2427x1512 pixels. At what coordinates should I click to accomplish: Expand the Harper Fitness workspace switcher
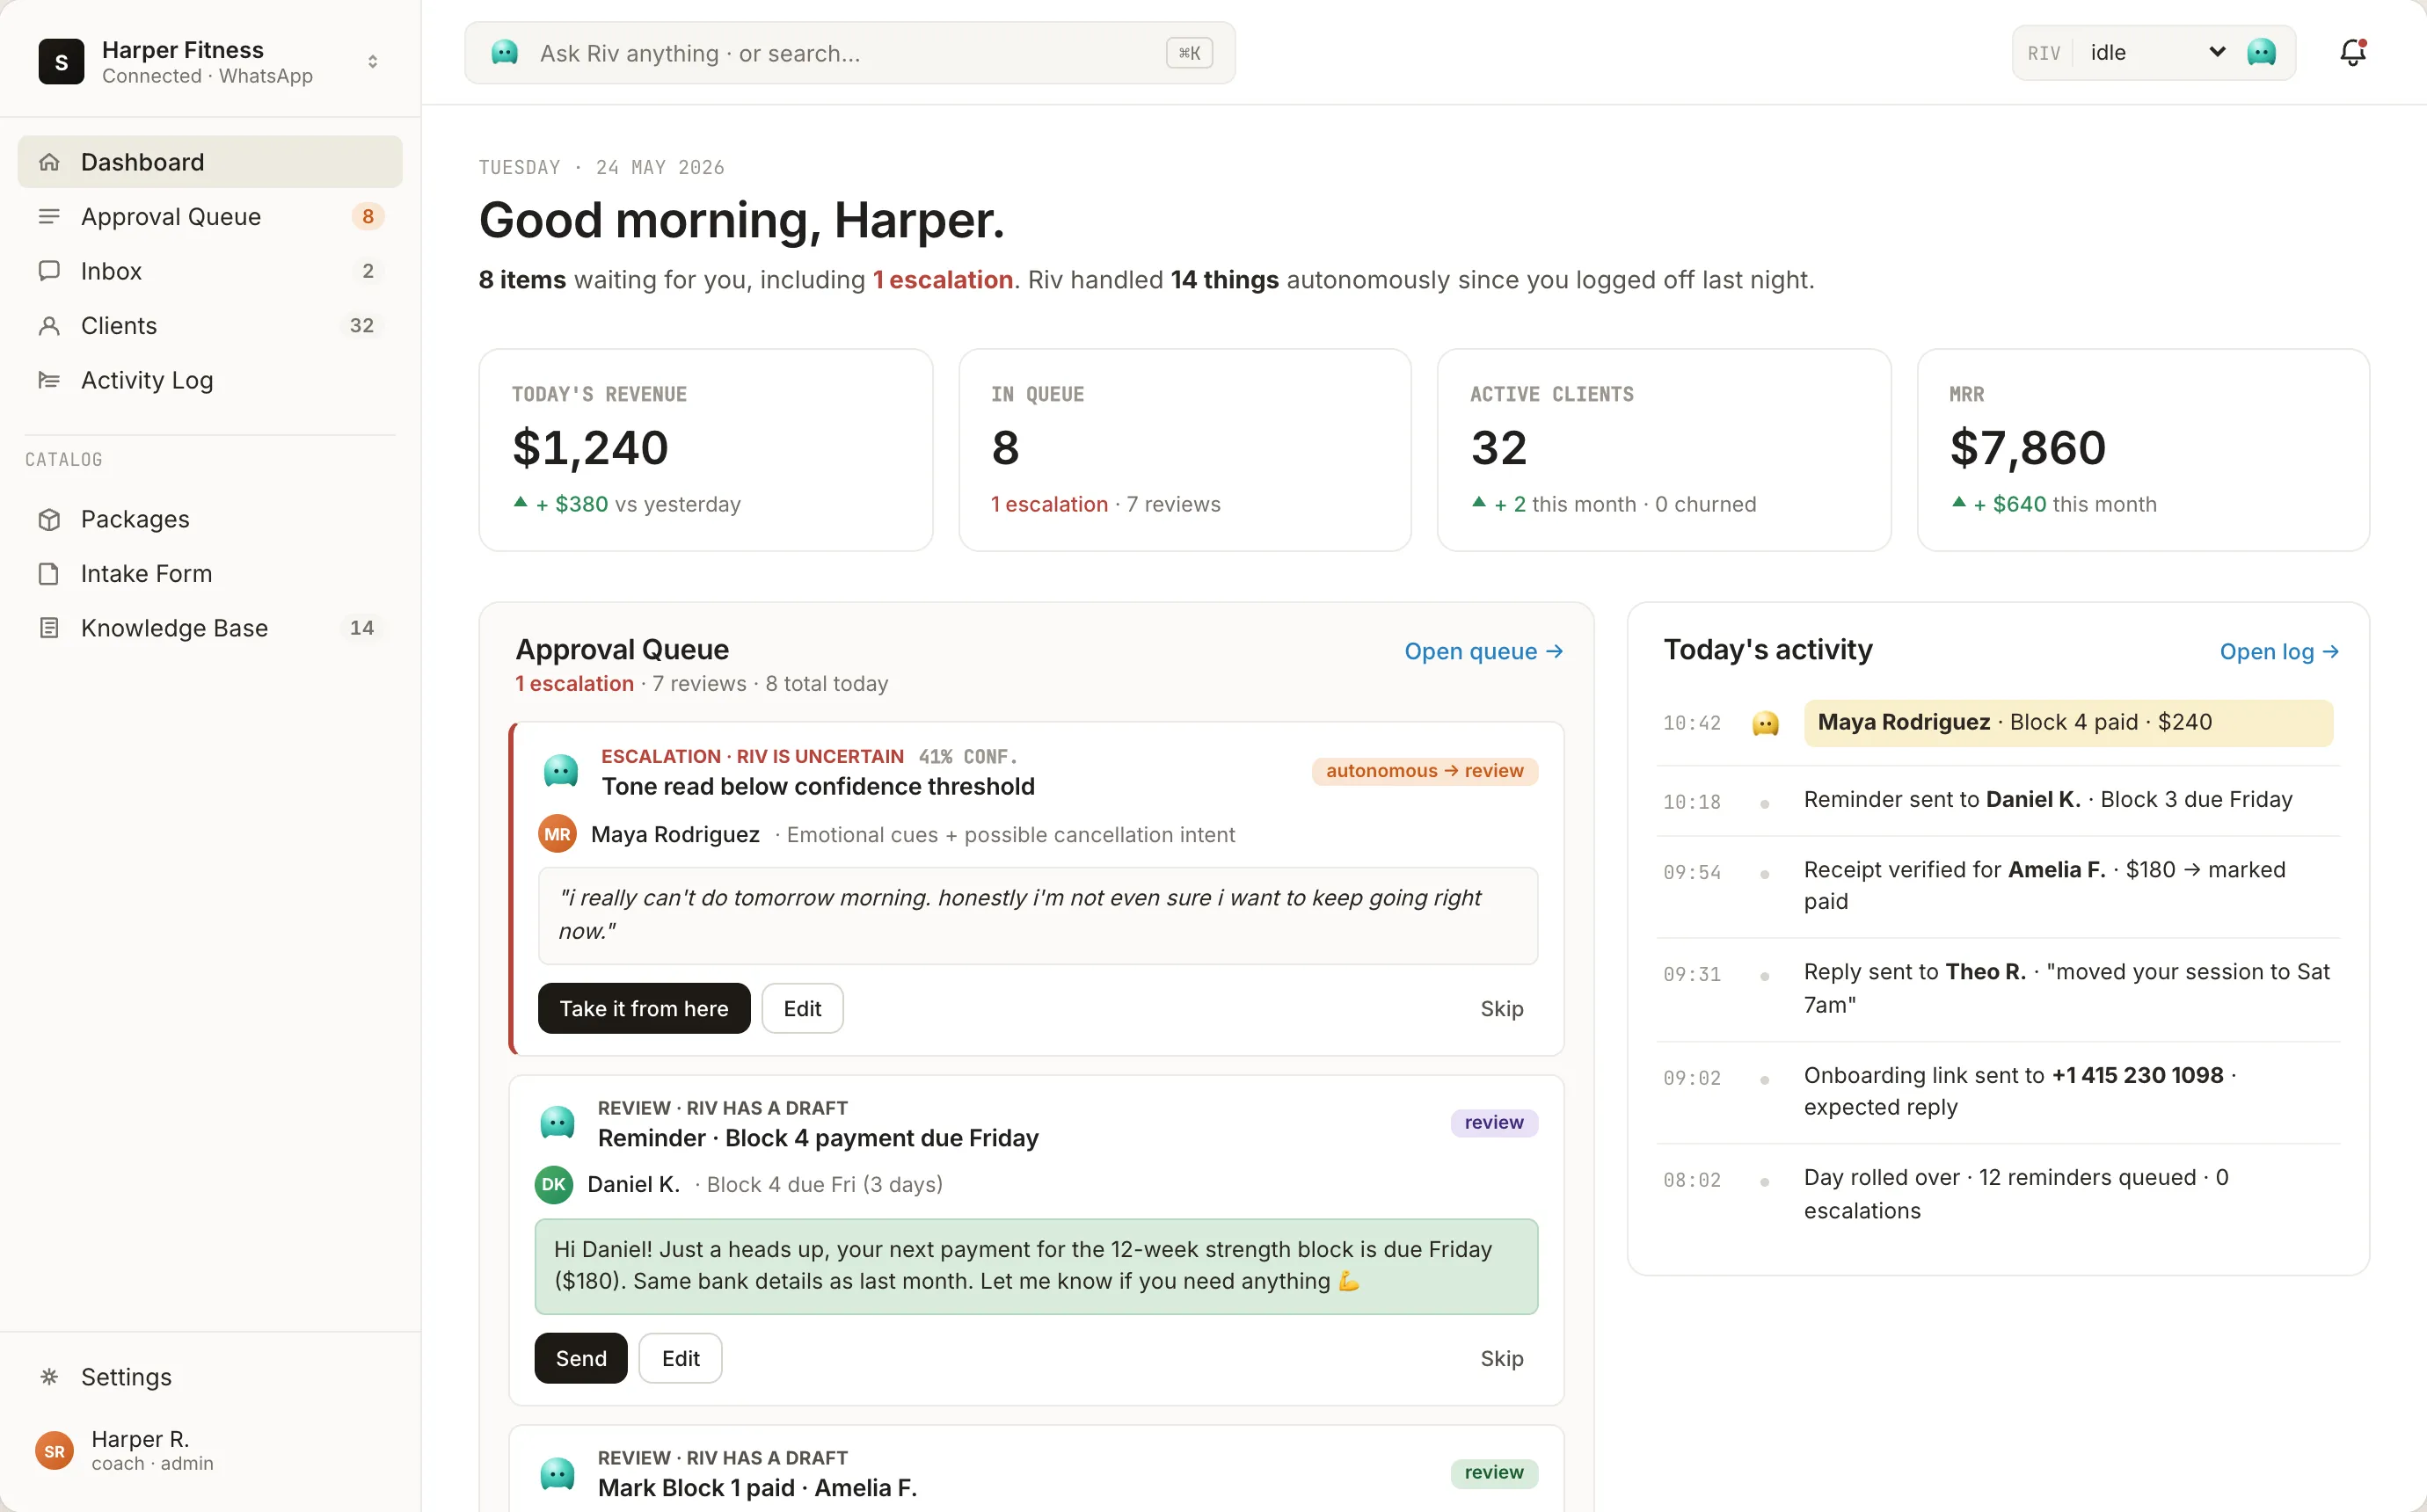coord(373,62)
